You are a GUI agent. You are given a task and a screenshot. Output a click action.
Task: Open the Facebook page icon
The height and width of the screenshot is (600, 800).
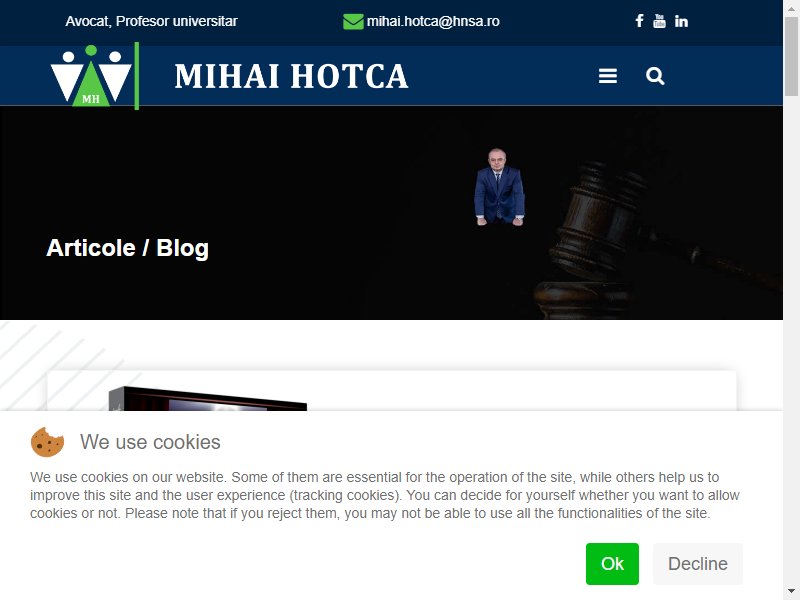point(639,21)
